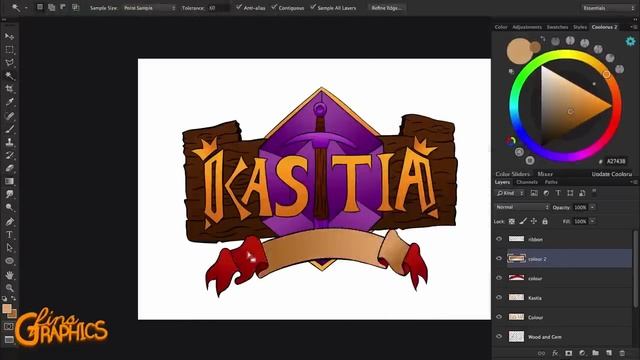This screenshot has width=640, height=360.
Task: Click the New Group folder icon
Action: [x=596, y=353]
